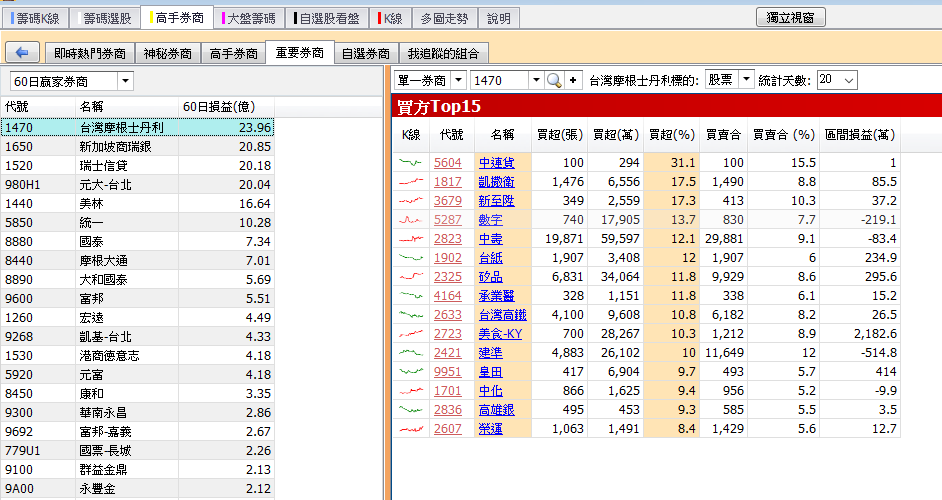This screenshot has width=942, height=500.
Task: Select 神秘券商 sub-tab
Action: [168, 53]
